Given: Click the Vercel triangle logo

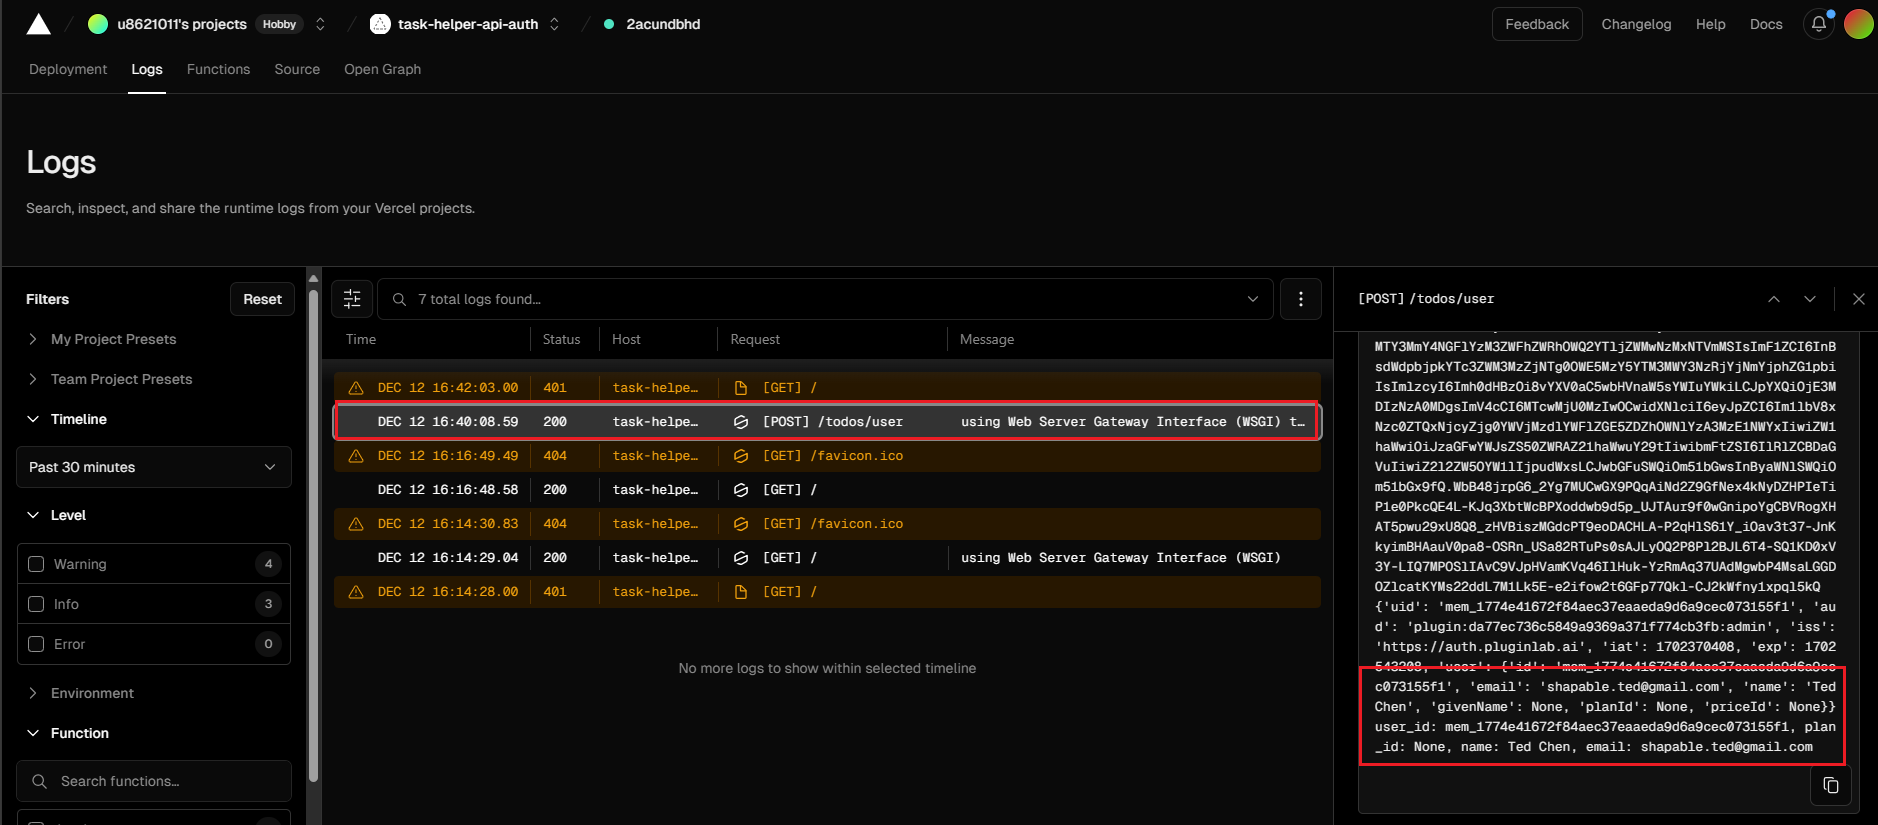Looking at the screenshot, I should tap(38, 24).
